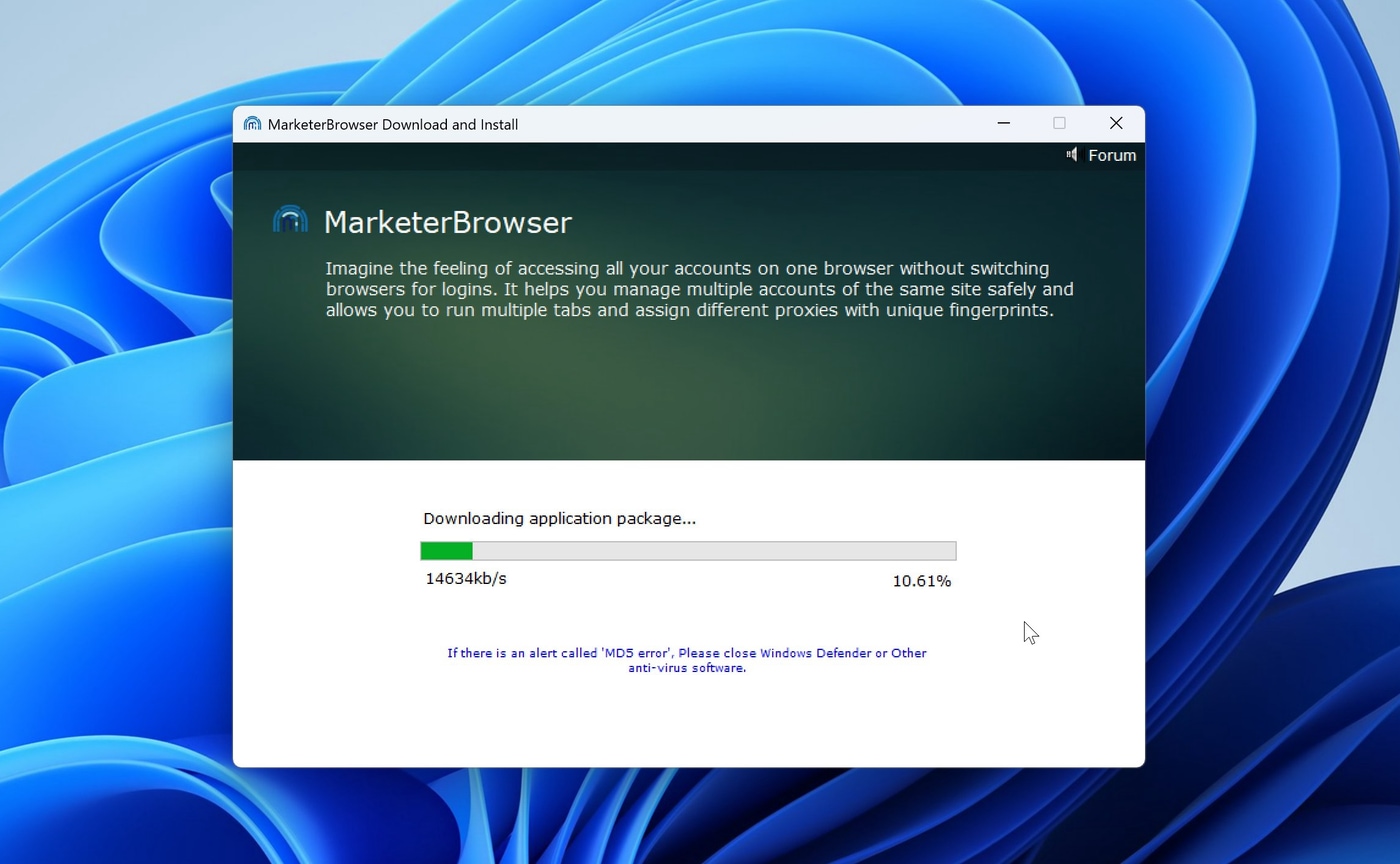The image size is (1400, 864).
Task: Click the download progress bar
Action: coord(688,551)
